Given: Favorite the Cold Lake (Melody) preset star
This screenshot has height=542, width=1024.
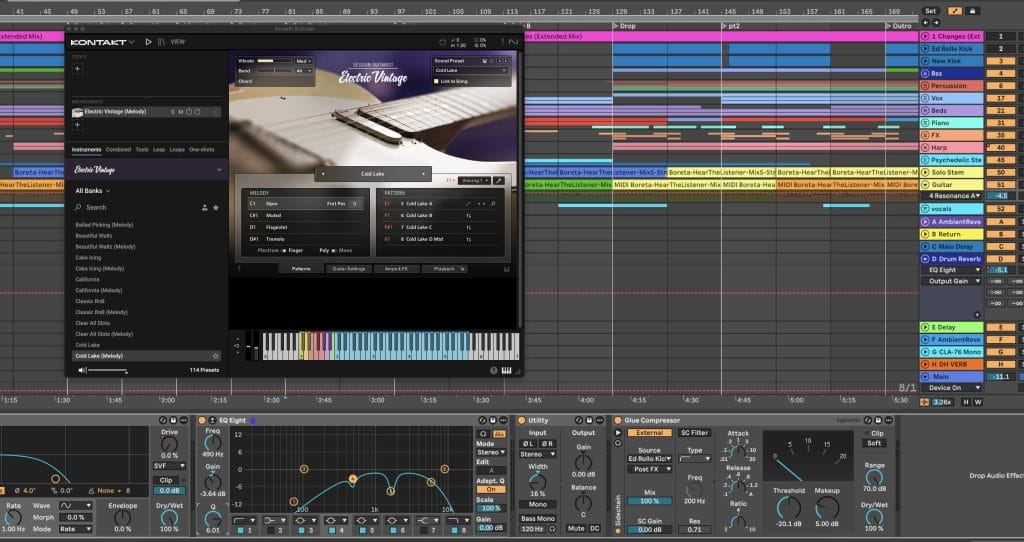Looking at the screenshot, I should coord(216,355).
